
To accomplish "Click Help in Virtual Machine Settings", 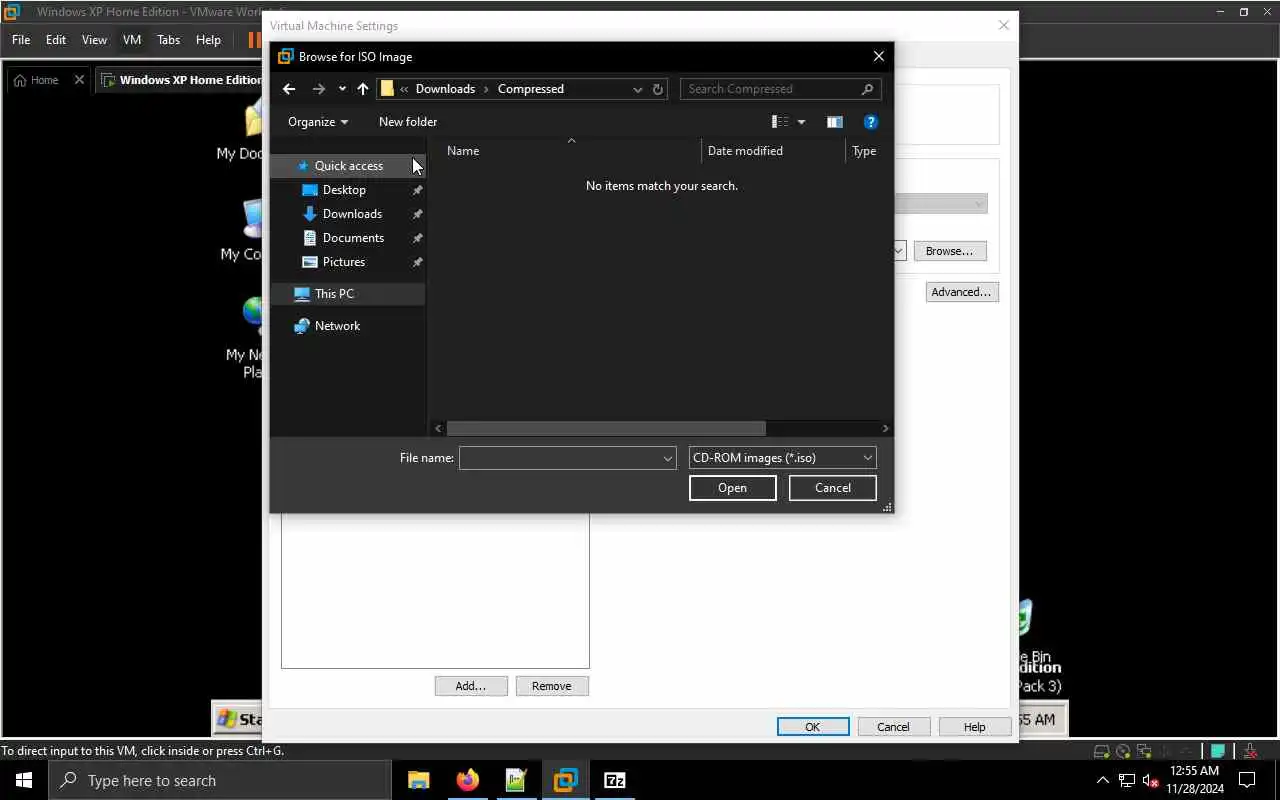I will click(x=975, y=727).
